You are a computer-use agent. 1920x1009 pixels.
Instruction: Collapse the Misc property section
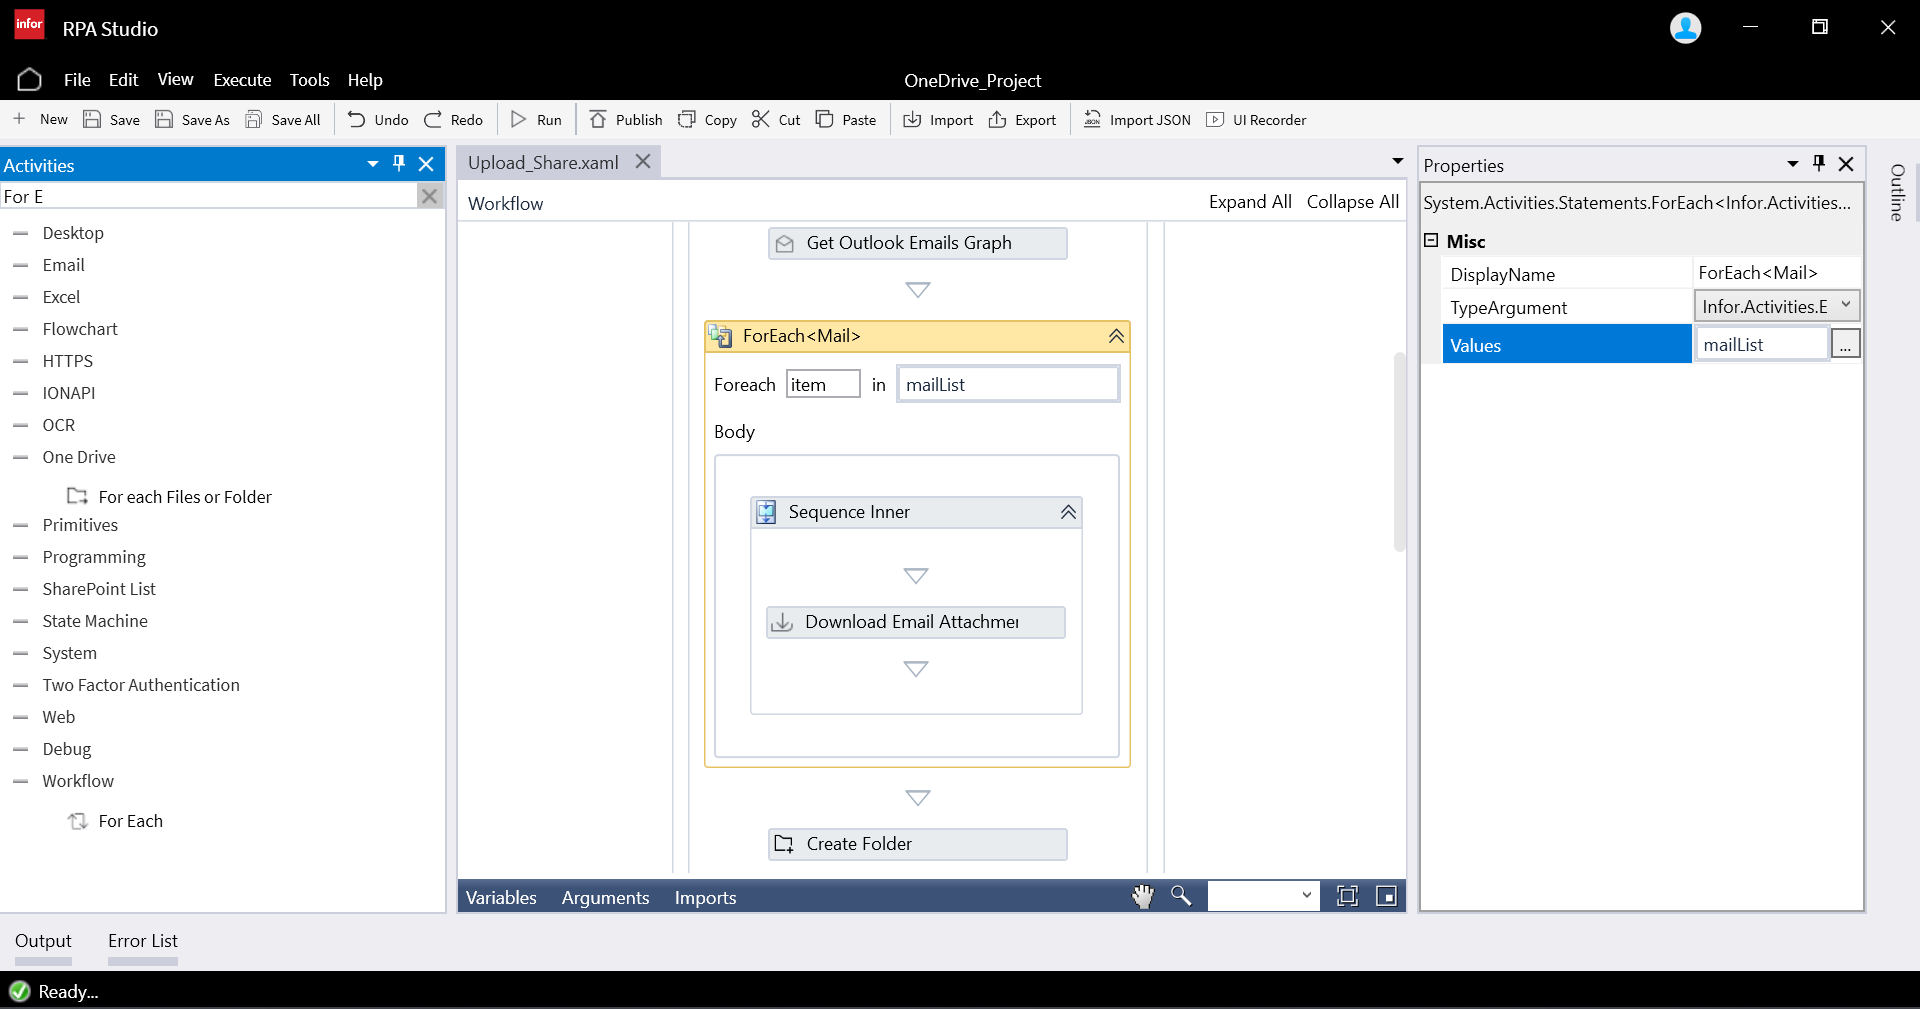point(1431,241)
